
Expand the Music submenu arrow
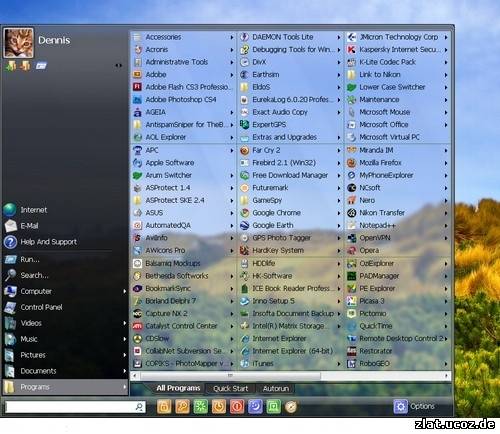pyautogui.click(x=125, y=339)
